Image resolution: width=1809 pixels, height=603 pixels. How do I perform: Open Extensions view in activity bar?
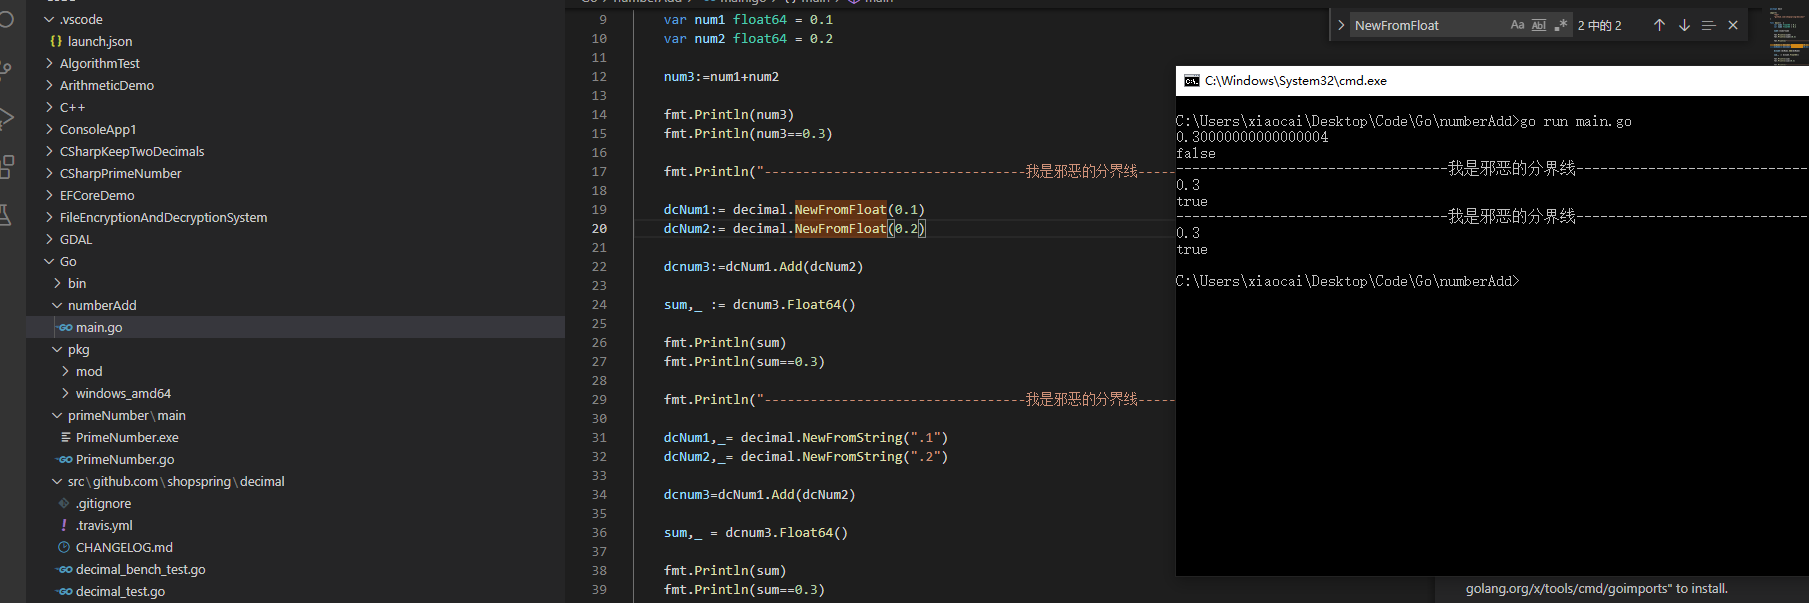(7, 166)
